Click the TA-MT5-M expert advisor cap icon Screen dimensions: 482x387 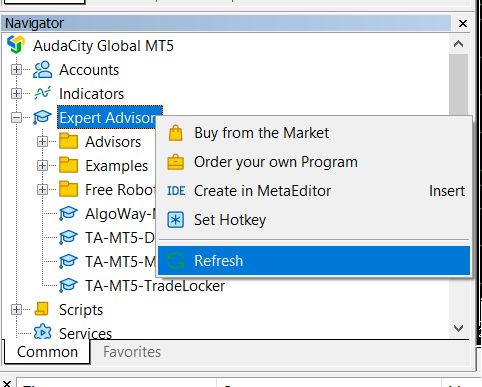(68, 261)
